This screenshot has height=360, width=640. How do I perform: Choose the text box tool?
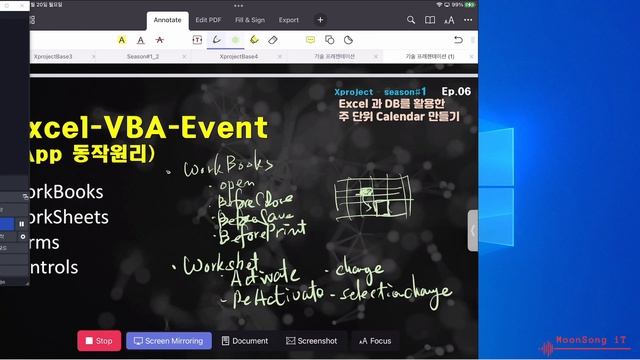197,40
